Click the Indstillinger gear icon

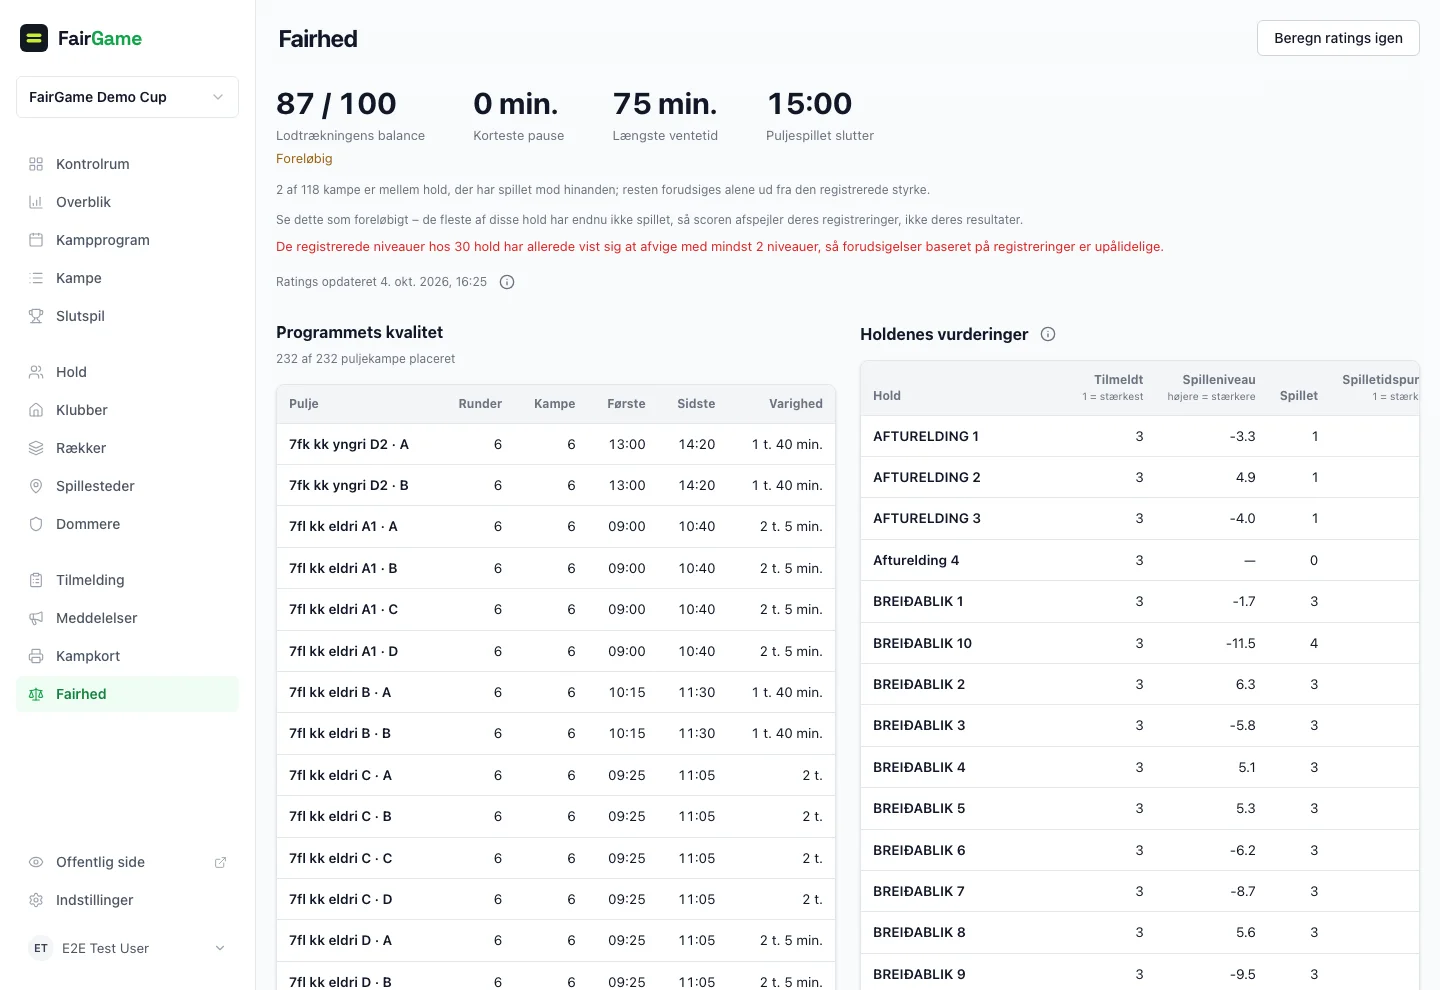(36, 900)
